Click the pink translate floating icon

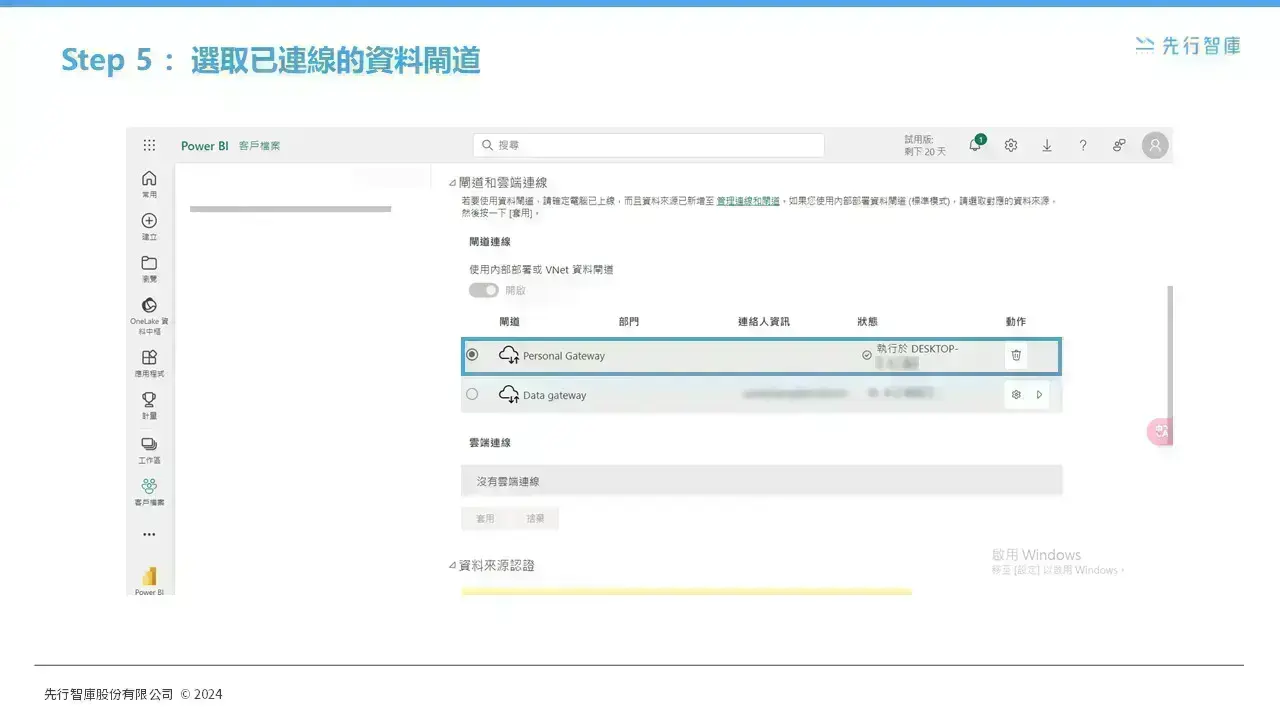coord(1160,431)
